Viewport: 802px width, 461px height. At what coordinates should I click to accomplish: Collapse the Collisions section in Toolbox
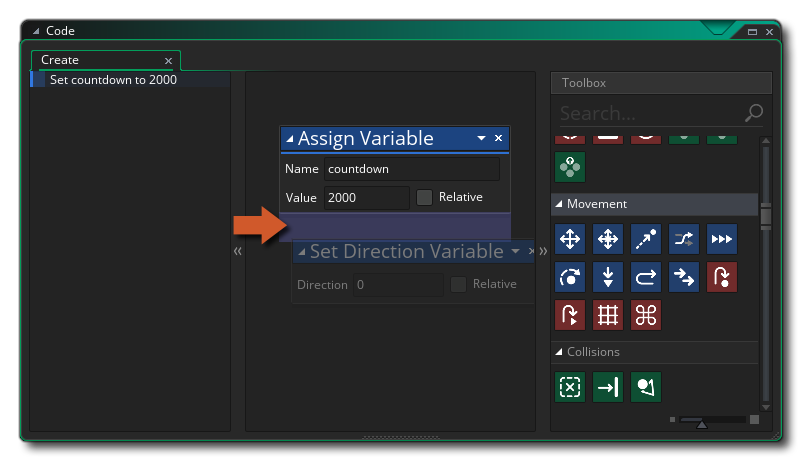pos(558,352)
